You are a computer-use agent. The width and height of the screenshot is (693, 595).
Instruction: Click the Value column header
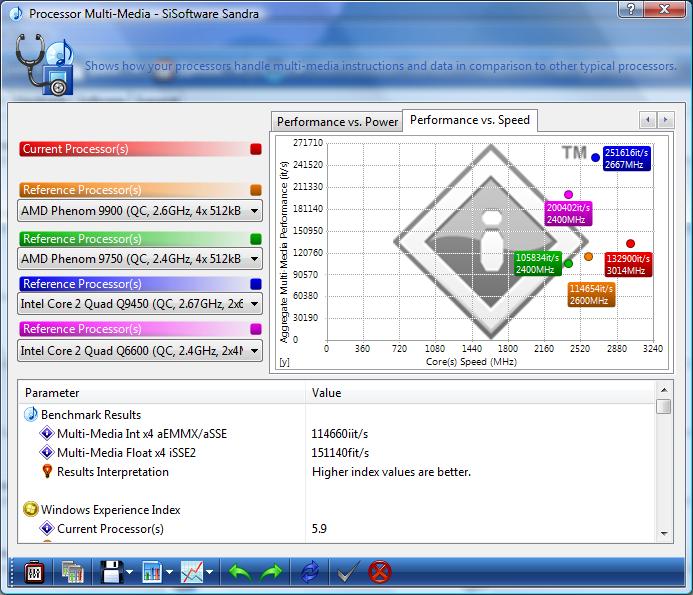480,393
